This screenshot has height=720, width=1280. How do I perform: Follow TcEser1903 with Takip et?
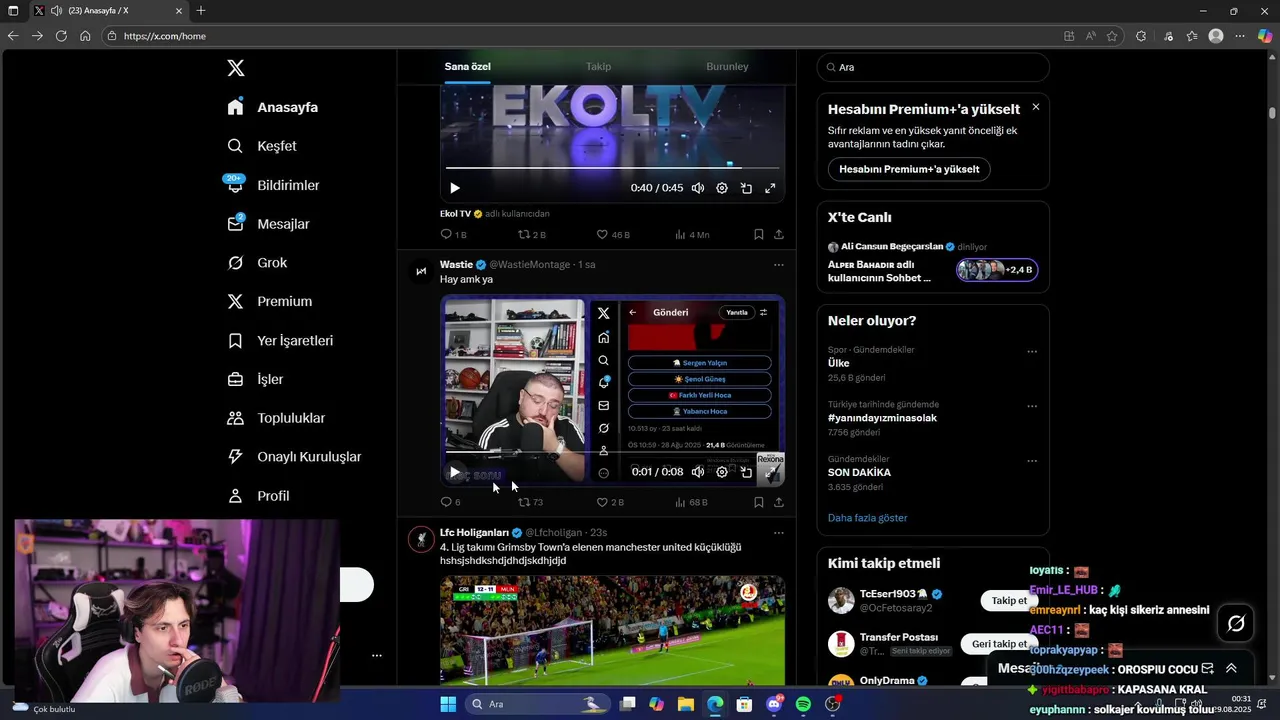tap(1009, 601)
